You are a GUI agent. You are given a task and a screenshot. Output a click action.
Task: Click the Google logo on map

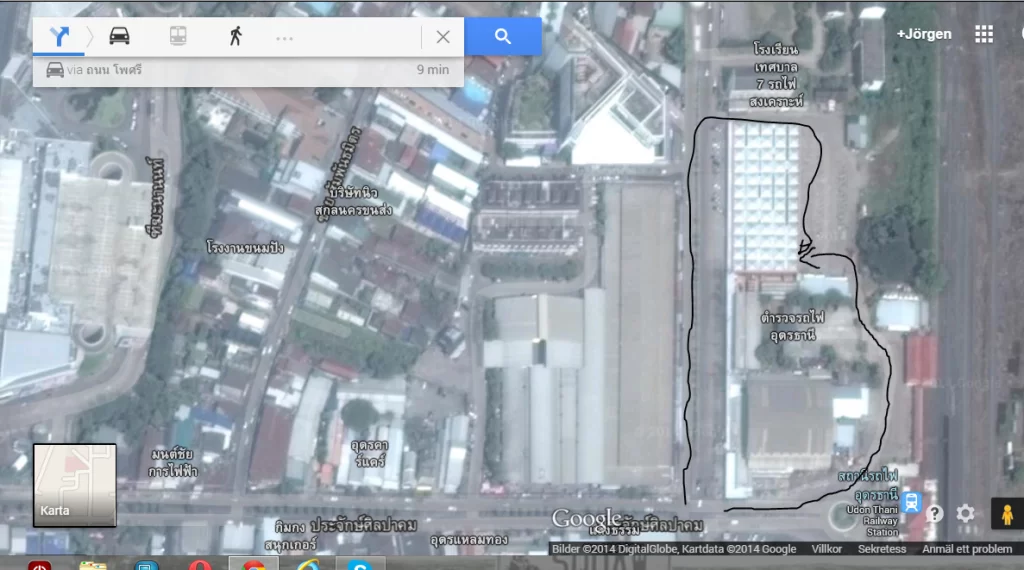(586, 519)
